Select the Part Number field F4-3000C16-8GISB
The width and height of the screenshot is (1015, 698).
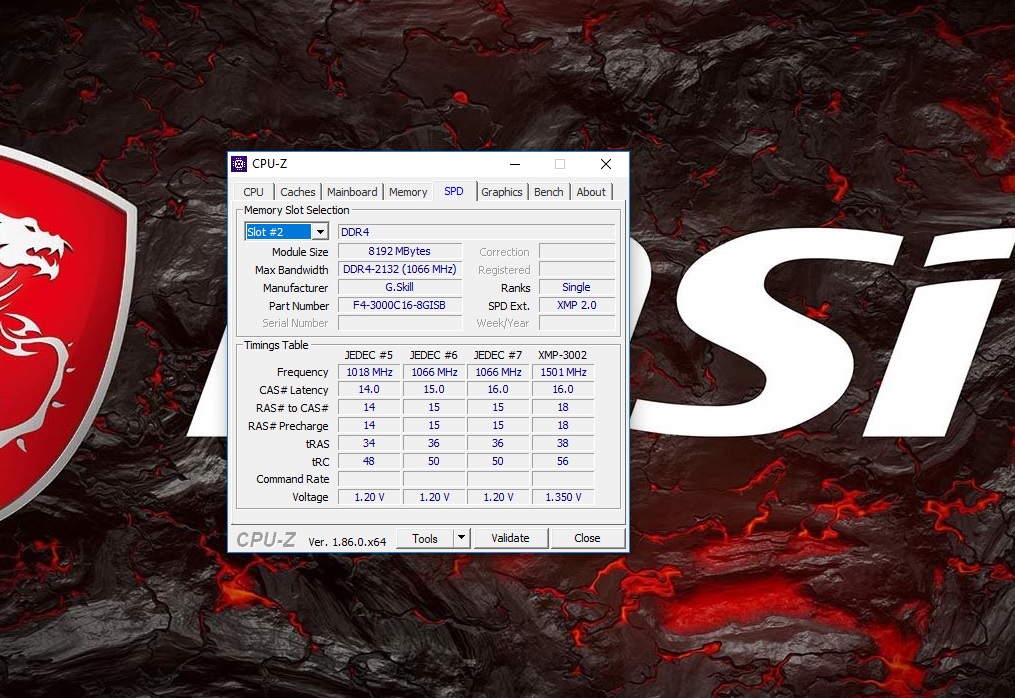[x=399, y=305]
